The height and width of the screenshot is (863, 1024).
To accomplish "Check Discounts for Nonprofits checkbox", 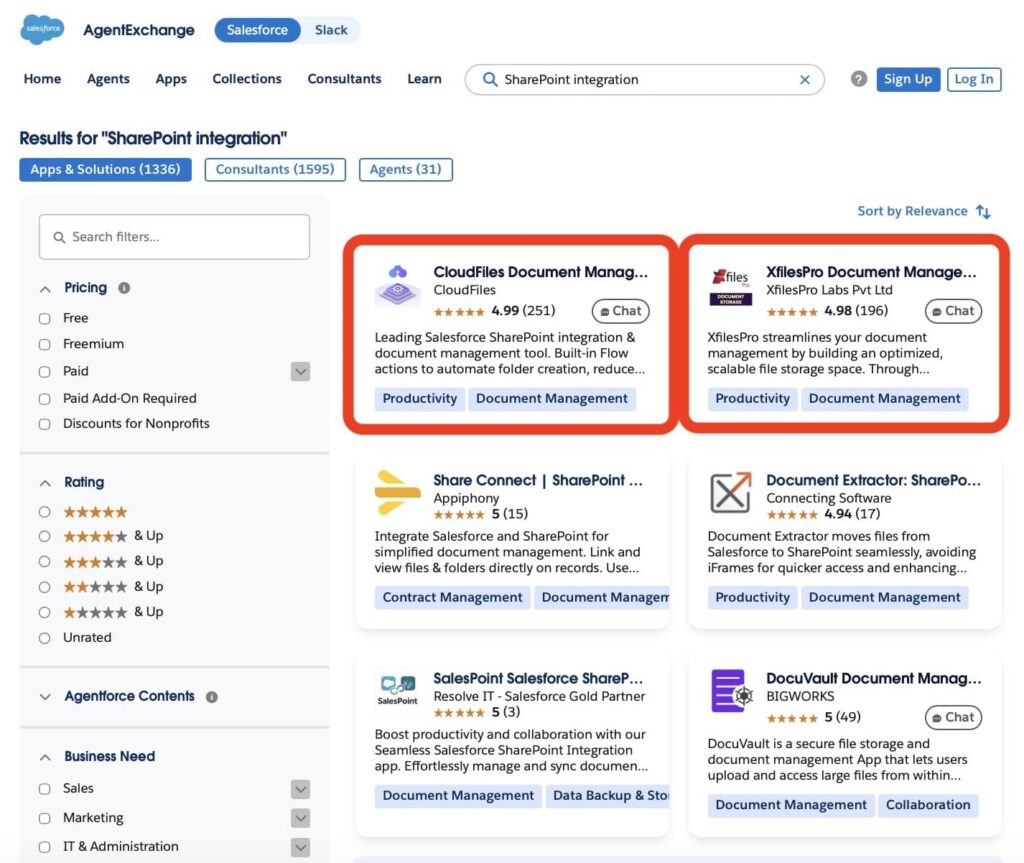I will point(44,425).
